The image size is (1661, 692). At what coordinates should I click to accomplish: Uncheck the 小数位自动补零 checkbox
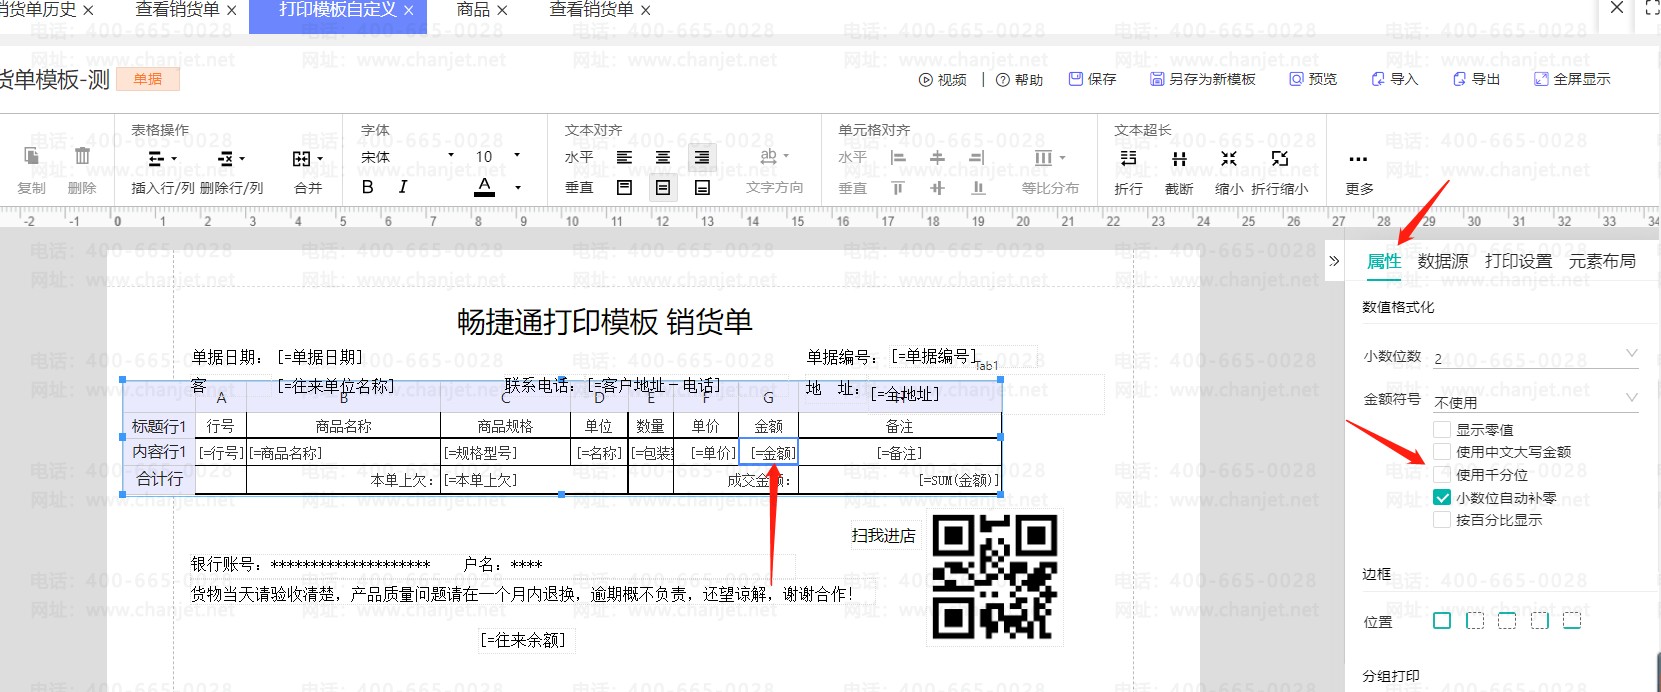click(x=1442, y=498)
